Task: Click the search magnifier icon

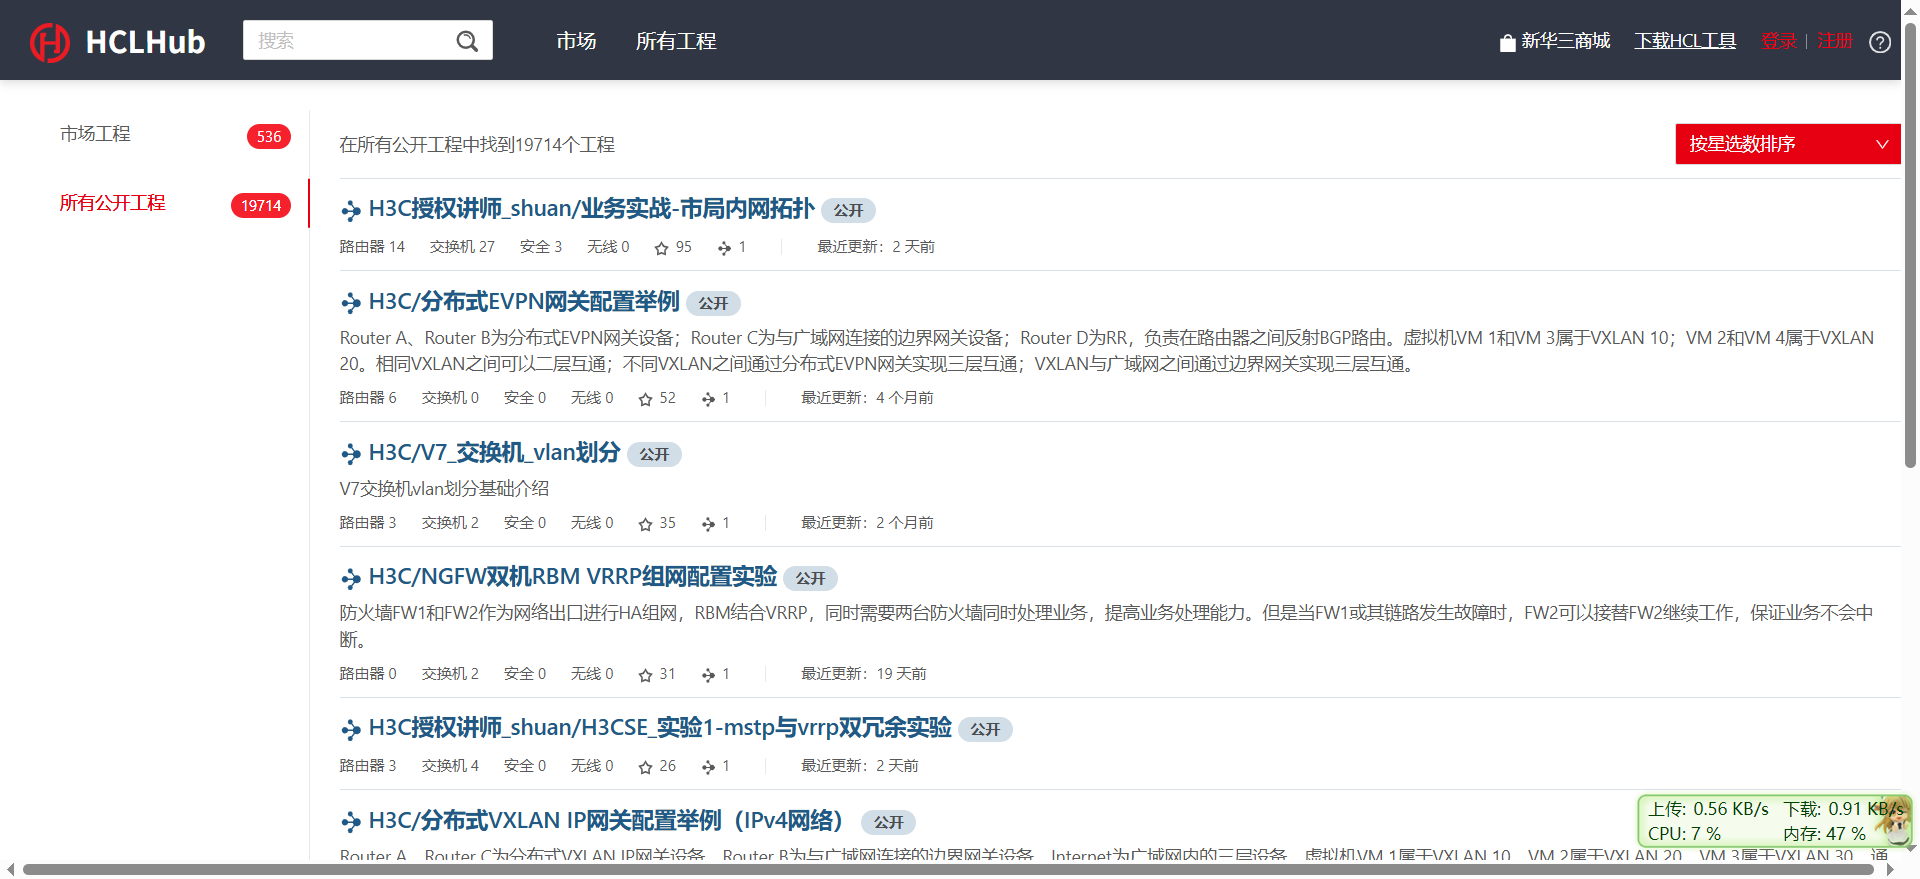Action: point(467,41)
